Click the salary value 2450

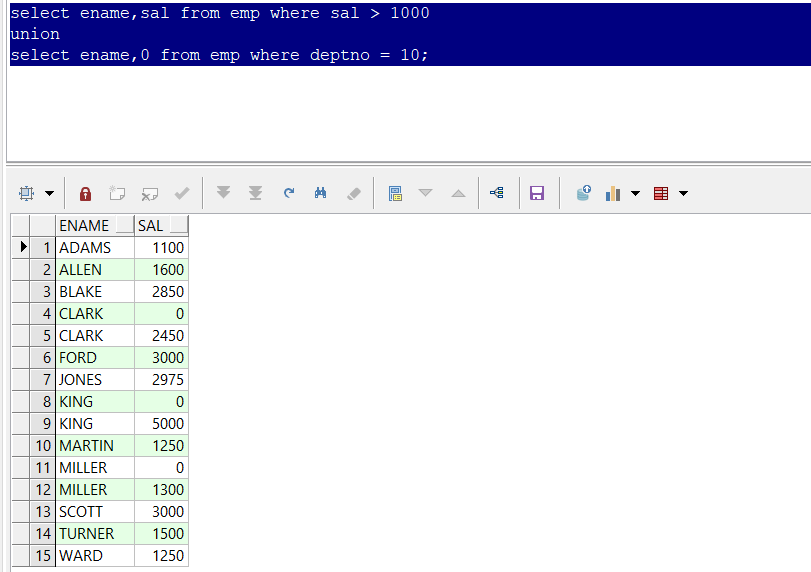tap(161, 336)
